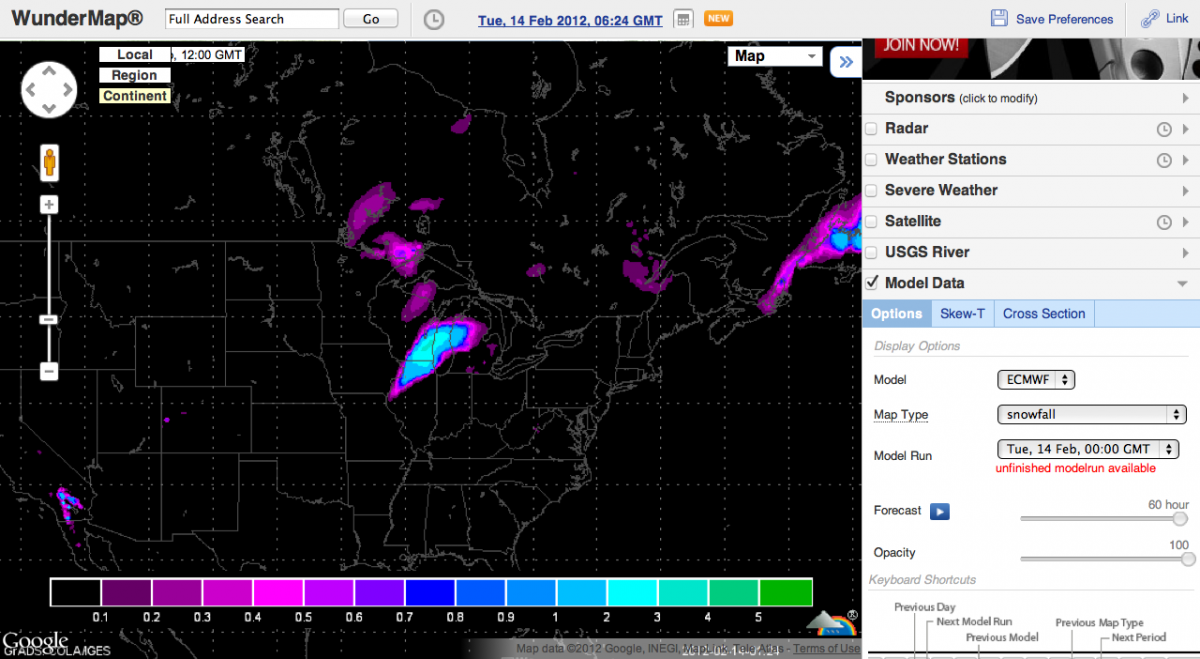This screenshot has width=1200, height=659.
Task: Click the Save Preferences disk icon
Action: click(999, 18)
